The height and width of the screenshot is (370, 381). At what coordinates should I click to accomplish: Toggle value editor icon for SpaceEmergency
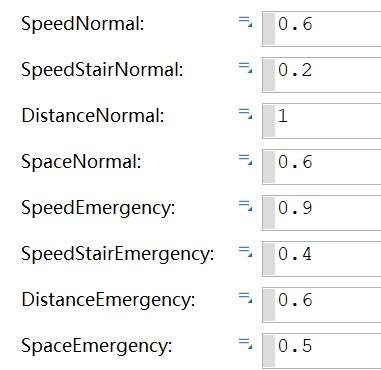tap(245, 344)
